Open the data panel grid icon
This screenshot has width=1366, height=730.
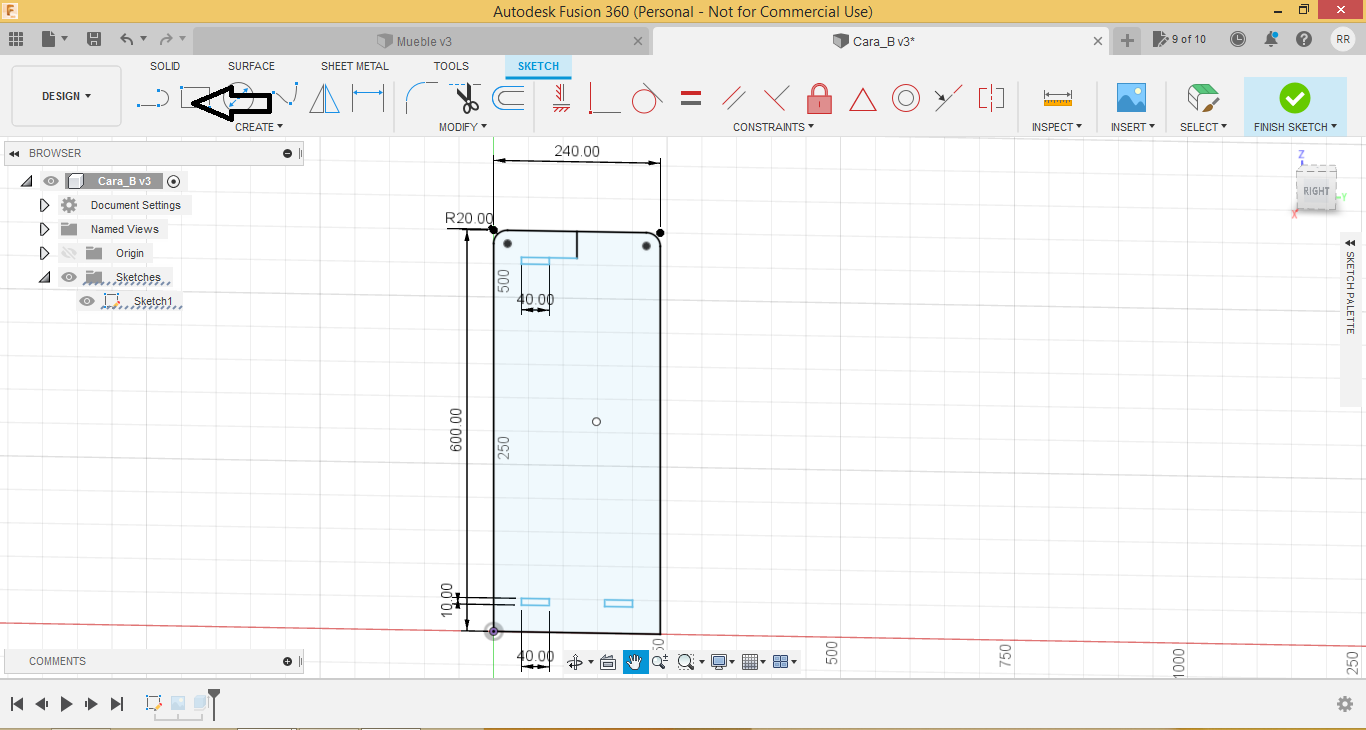click(x=16, y=39)
